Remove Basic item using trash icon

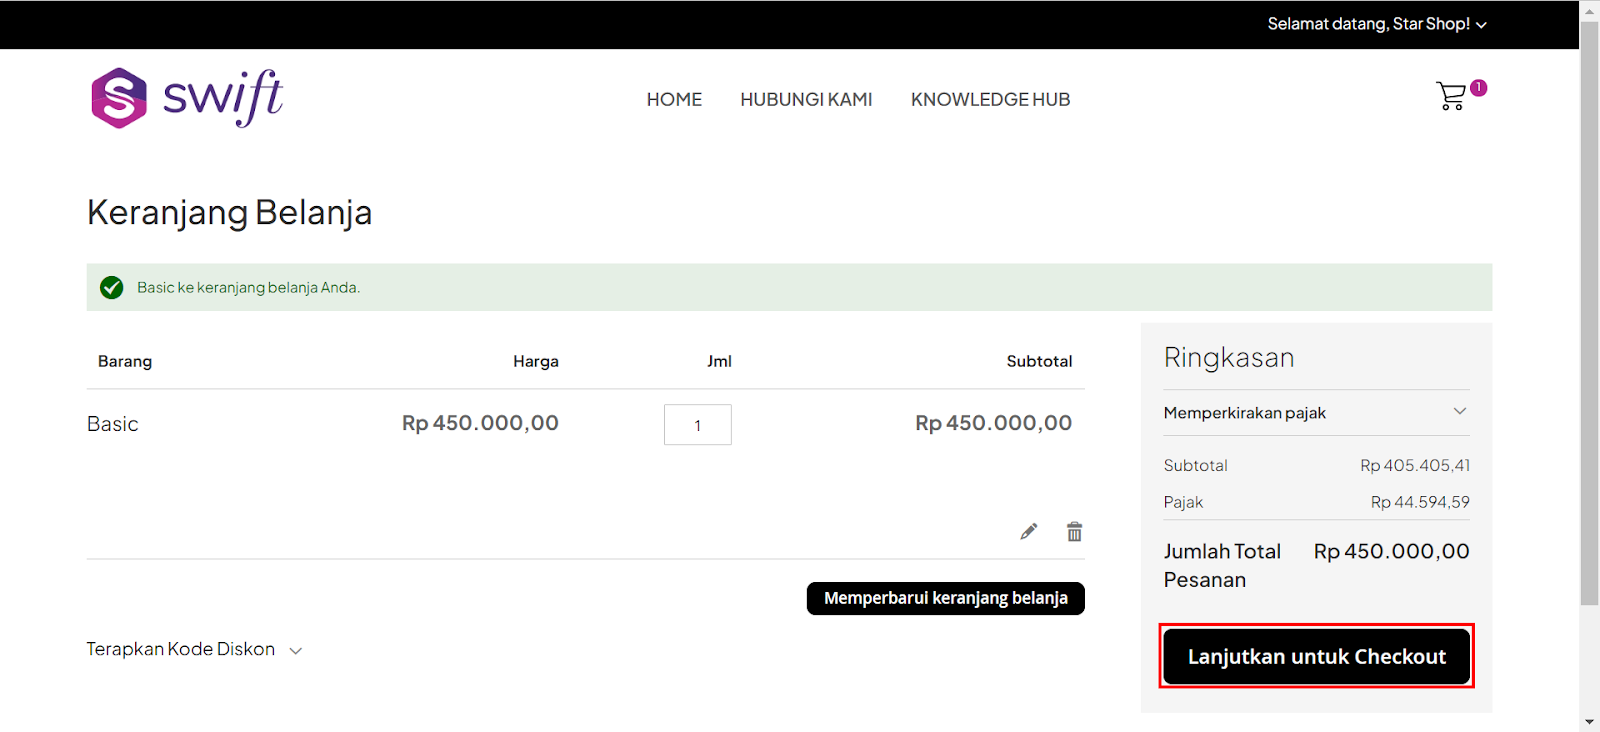(x=1074, y=531)
